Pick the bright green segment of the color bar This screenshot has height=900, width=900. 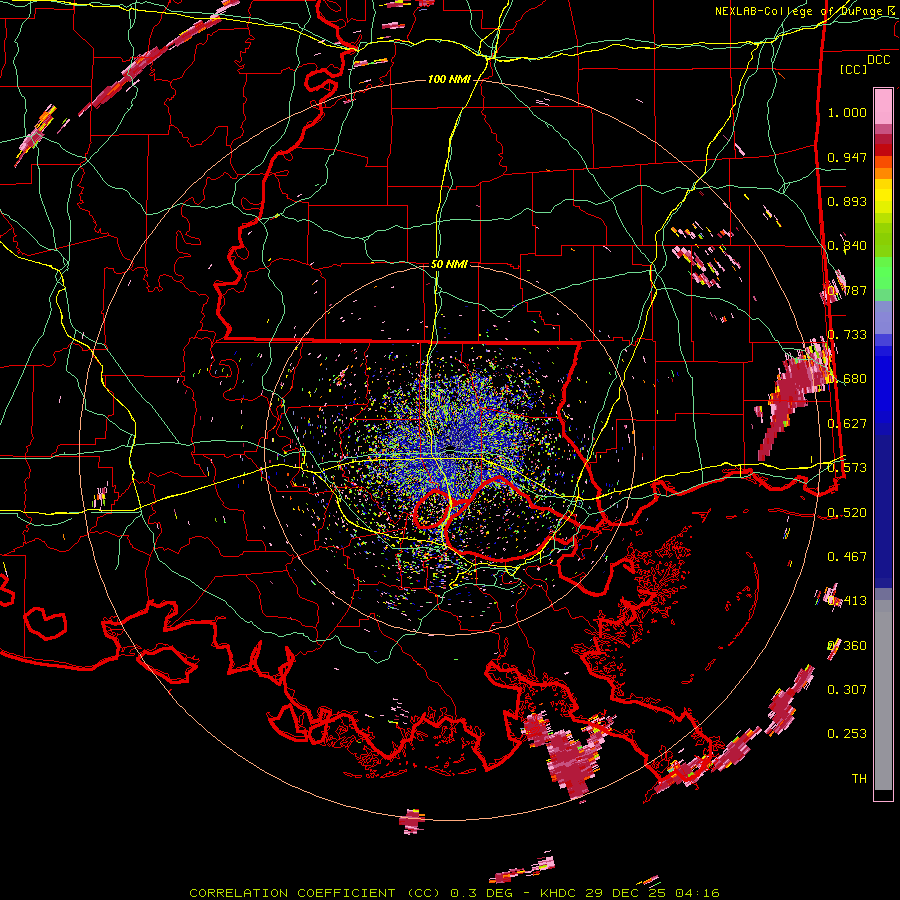(883, 272)
